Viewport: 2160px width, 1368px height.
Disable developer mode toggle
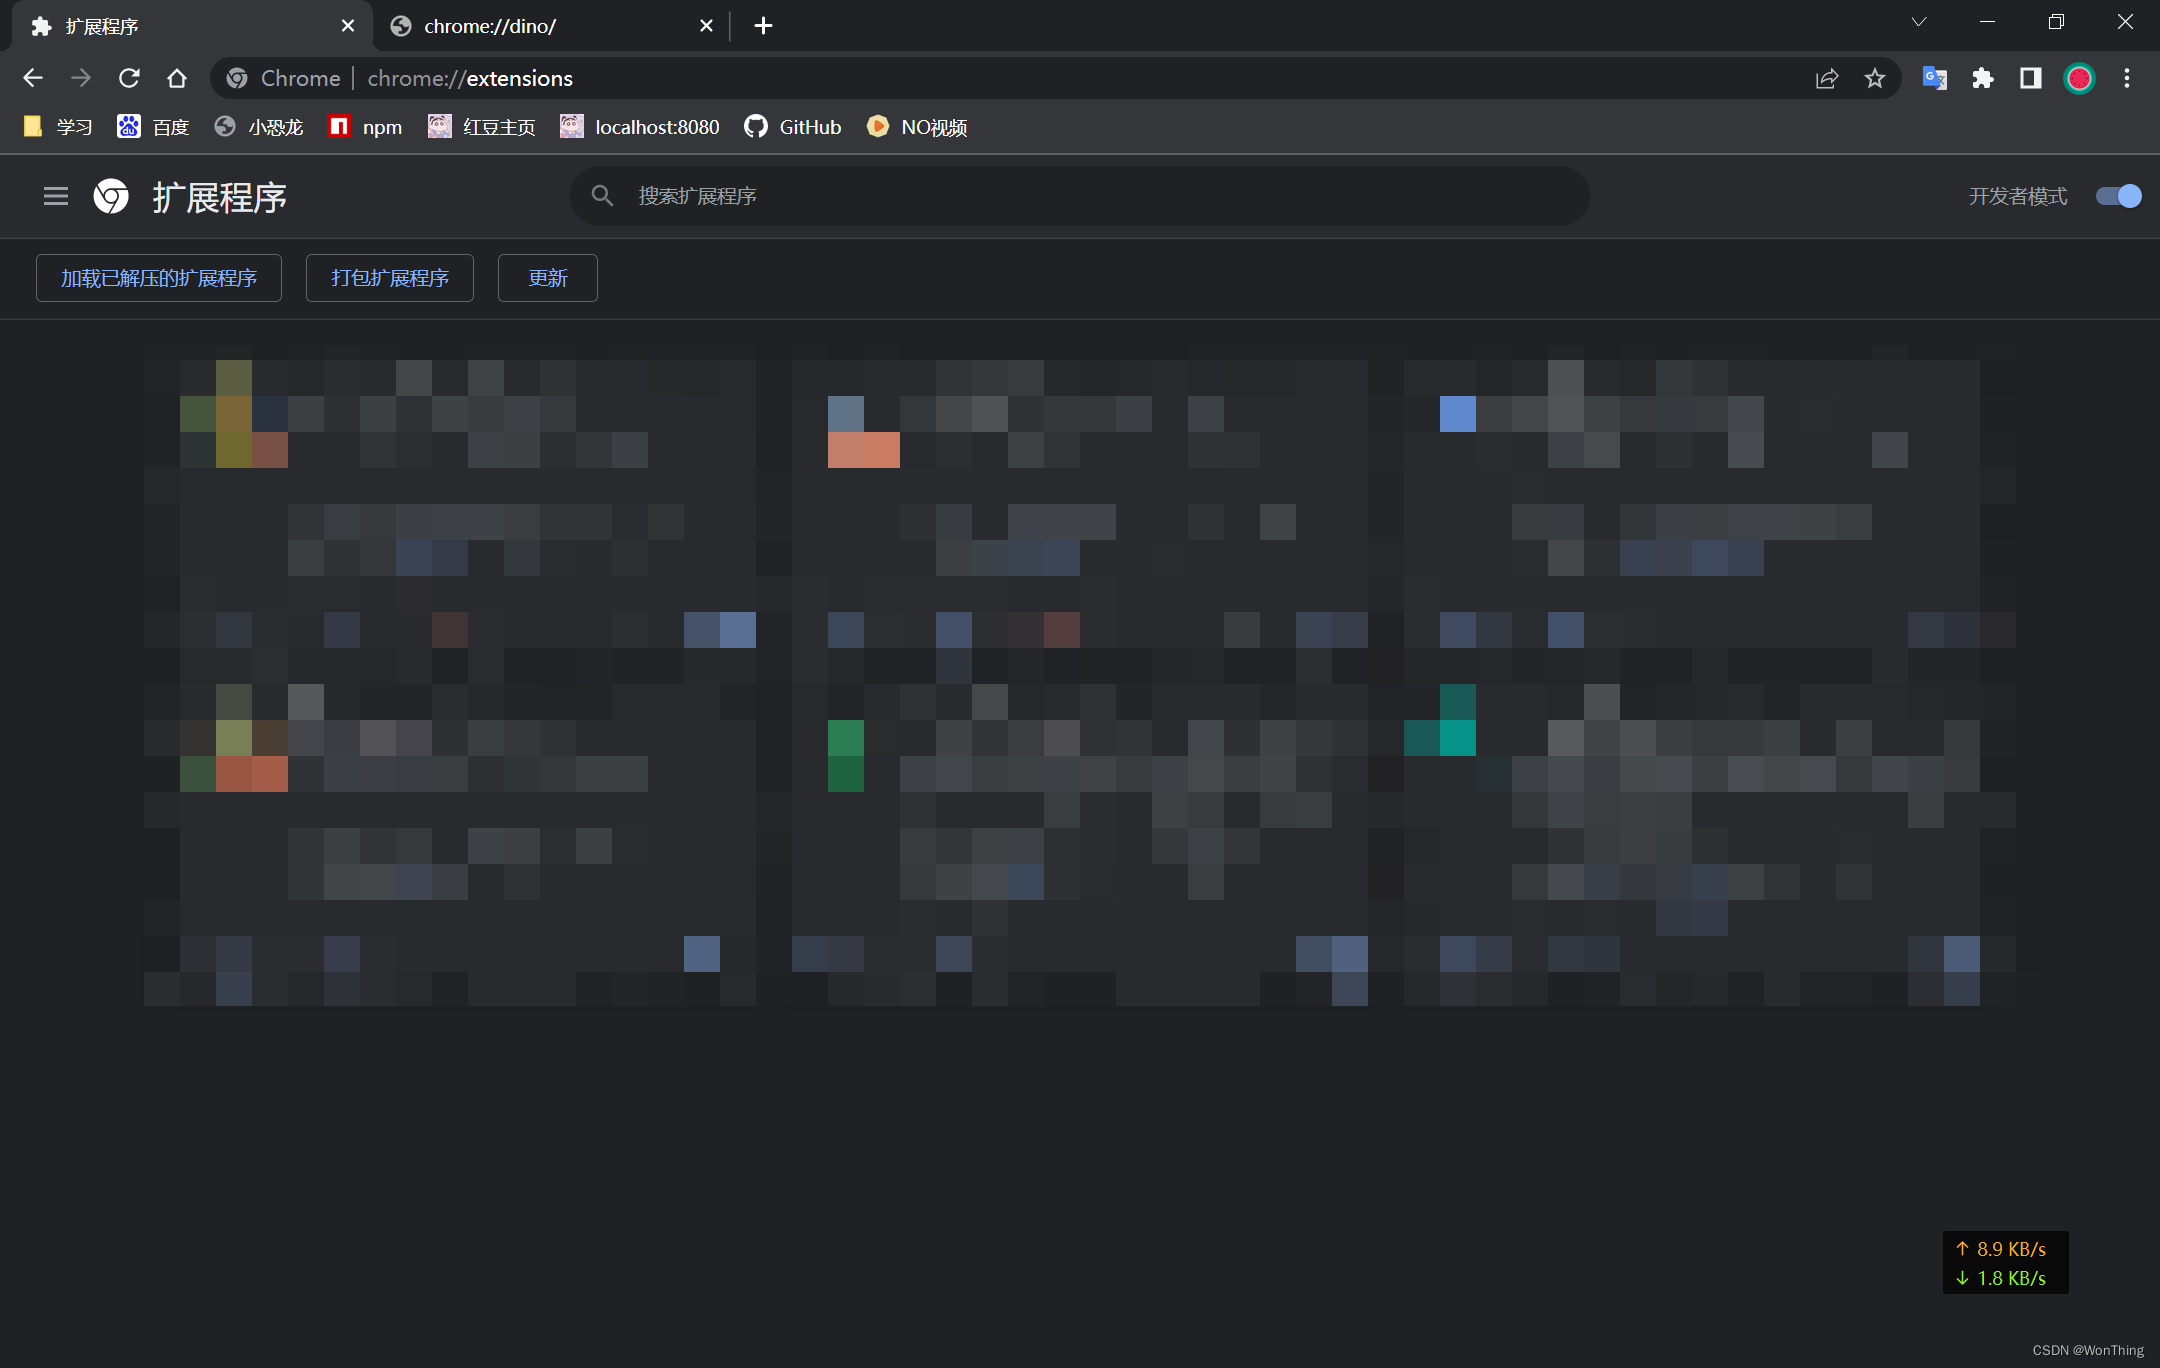(x=2118, y=196)
